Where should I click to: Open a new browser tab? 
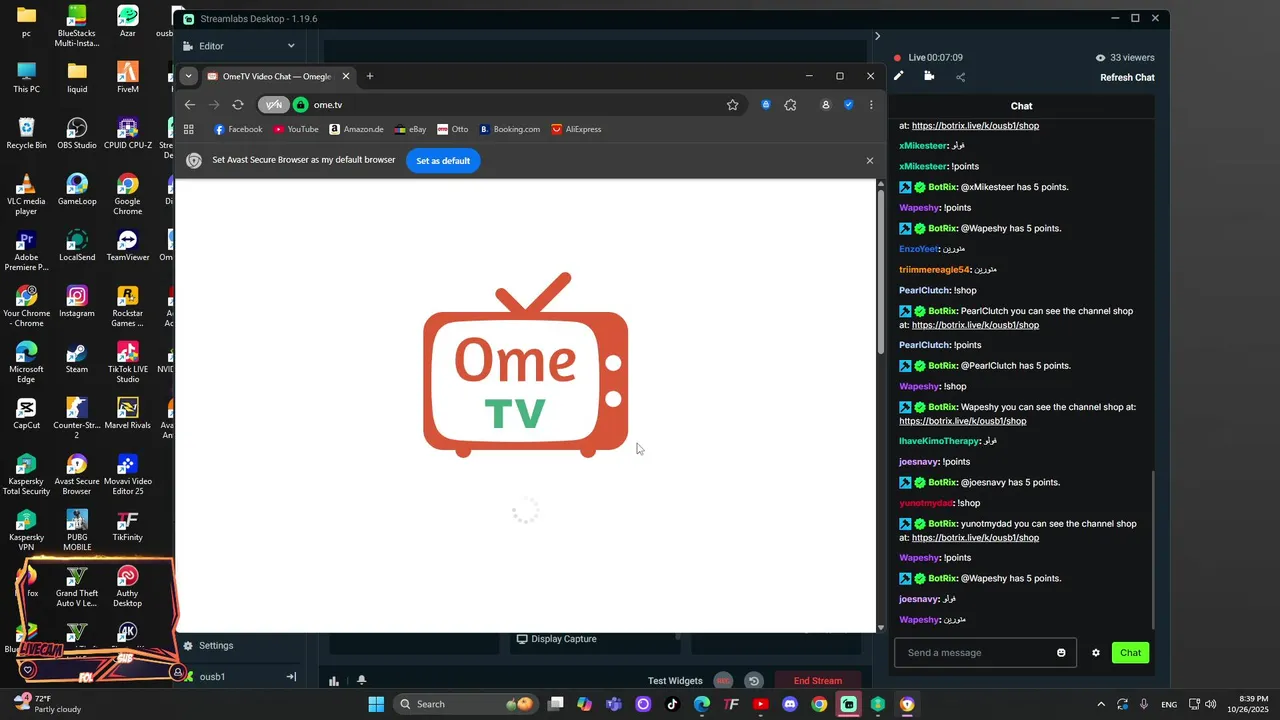click(370, 76)
